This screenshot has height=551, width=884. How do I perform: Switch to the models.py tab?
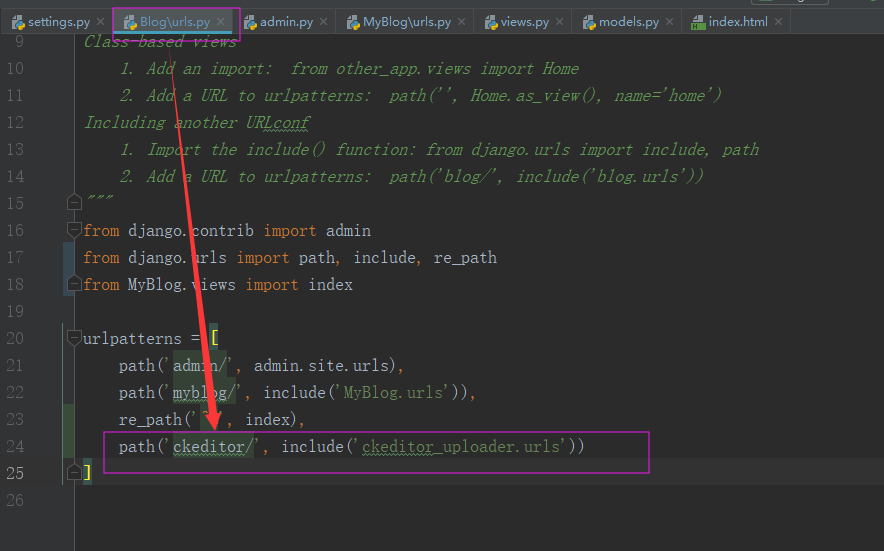click(x=629, y=22)
